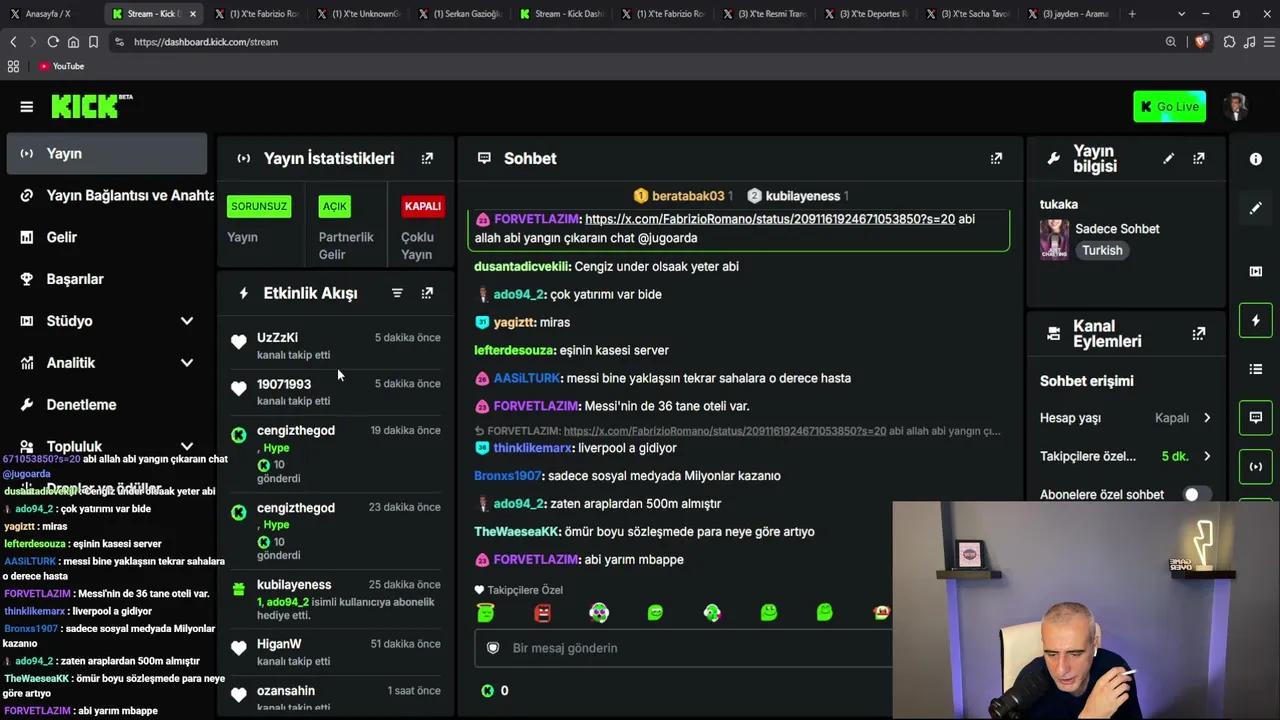Insert the purple-glasses headphone emote
Viewport: 1280px width, 720px height.
pos(599,612)
